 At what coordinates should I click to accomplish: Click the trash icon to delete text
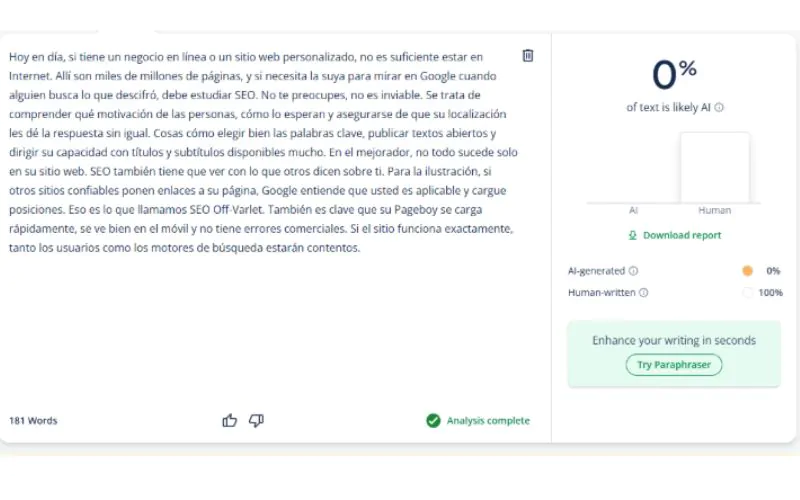click(x=528, y=56)
